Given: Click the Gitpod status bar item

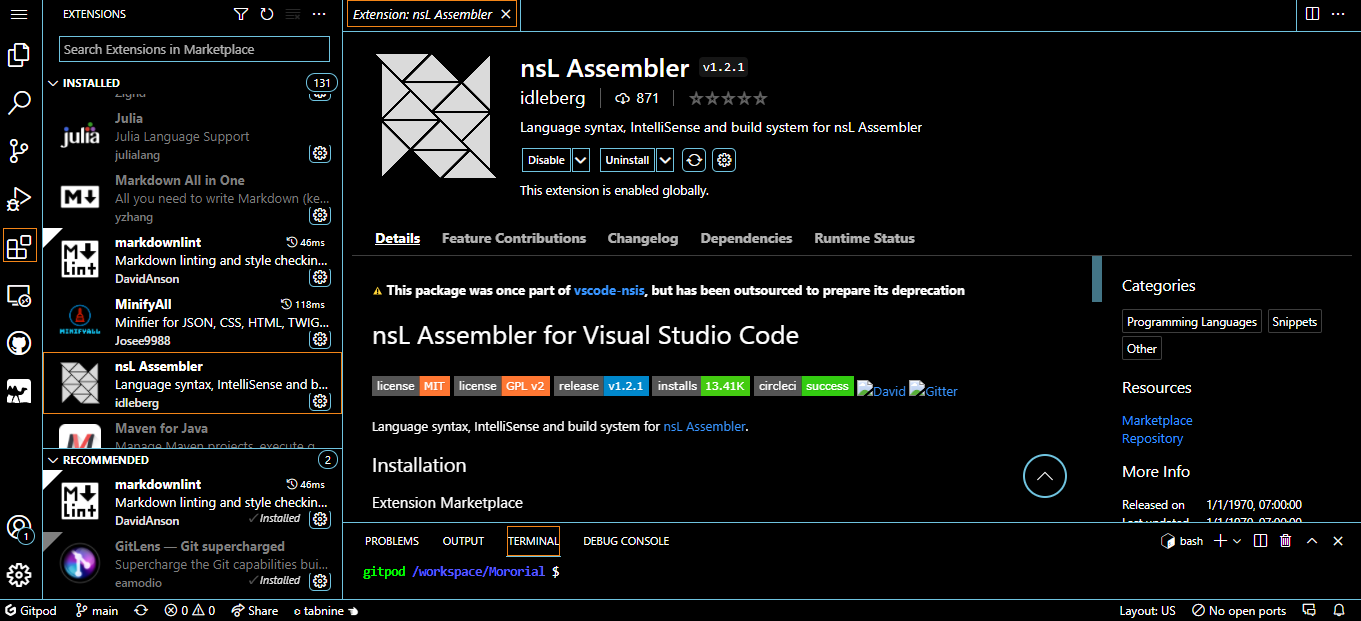Looking at the screenshot, I should coord(31,610).
